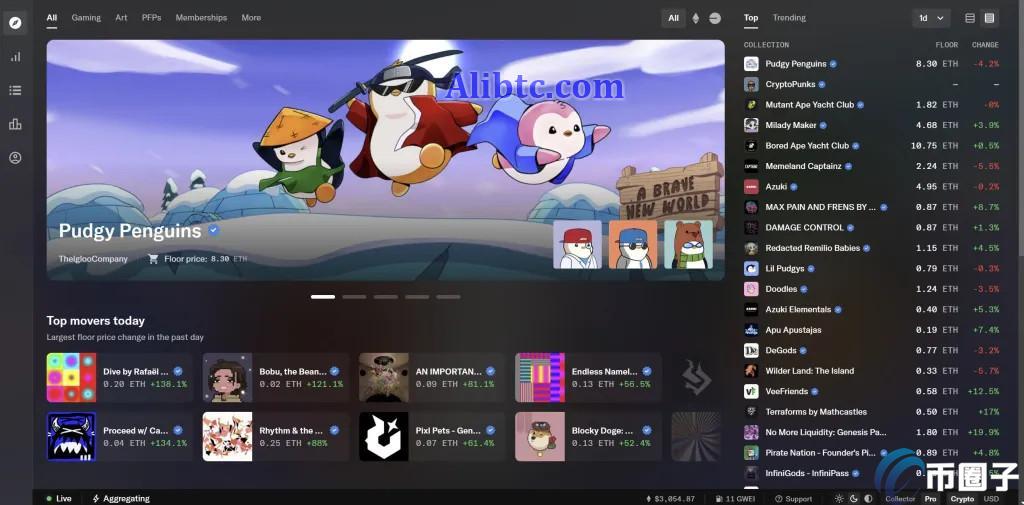Select the All chains filter button
Screen dimensions: 1024x505
(673, 18)
